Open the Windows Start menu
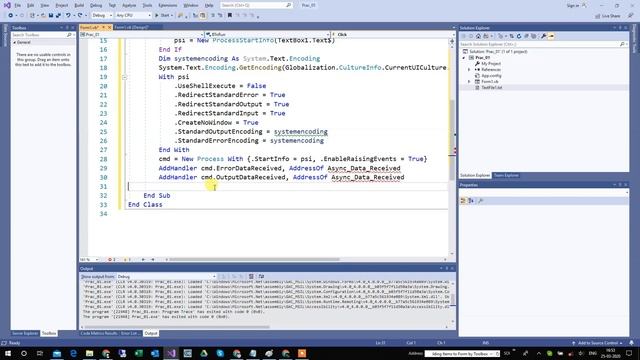This screenshot has width=640, height=360. coord(7,353)
